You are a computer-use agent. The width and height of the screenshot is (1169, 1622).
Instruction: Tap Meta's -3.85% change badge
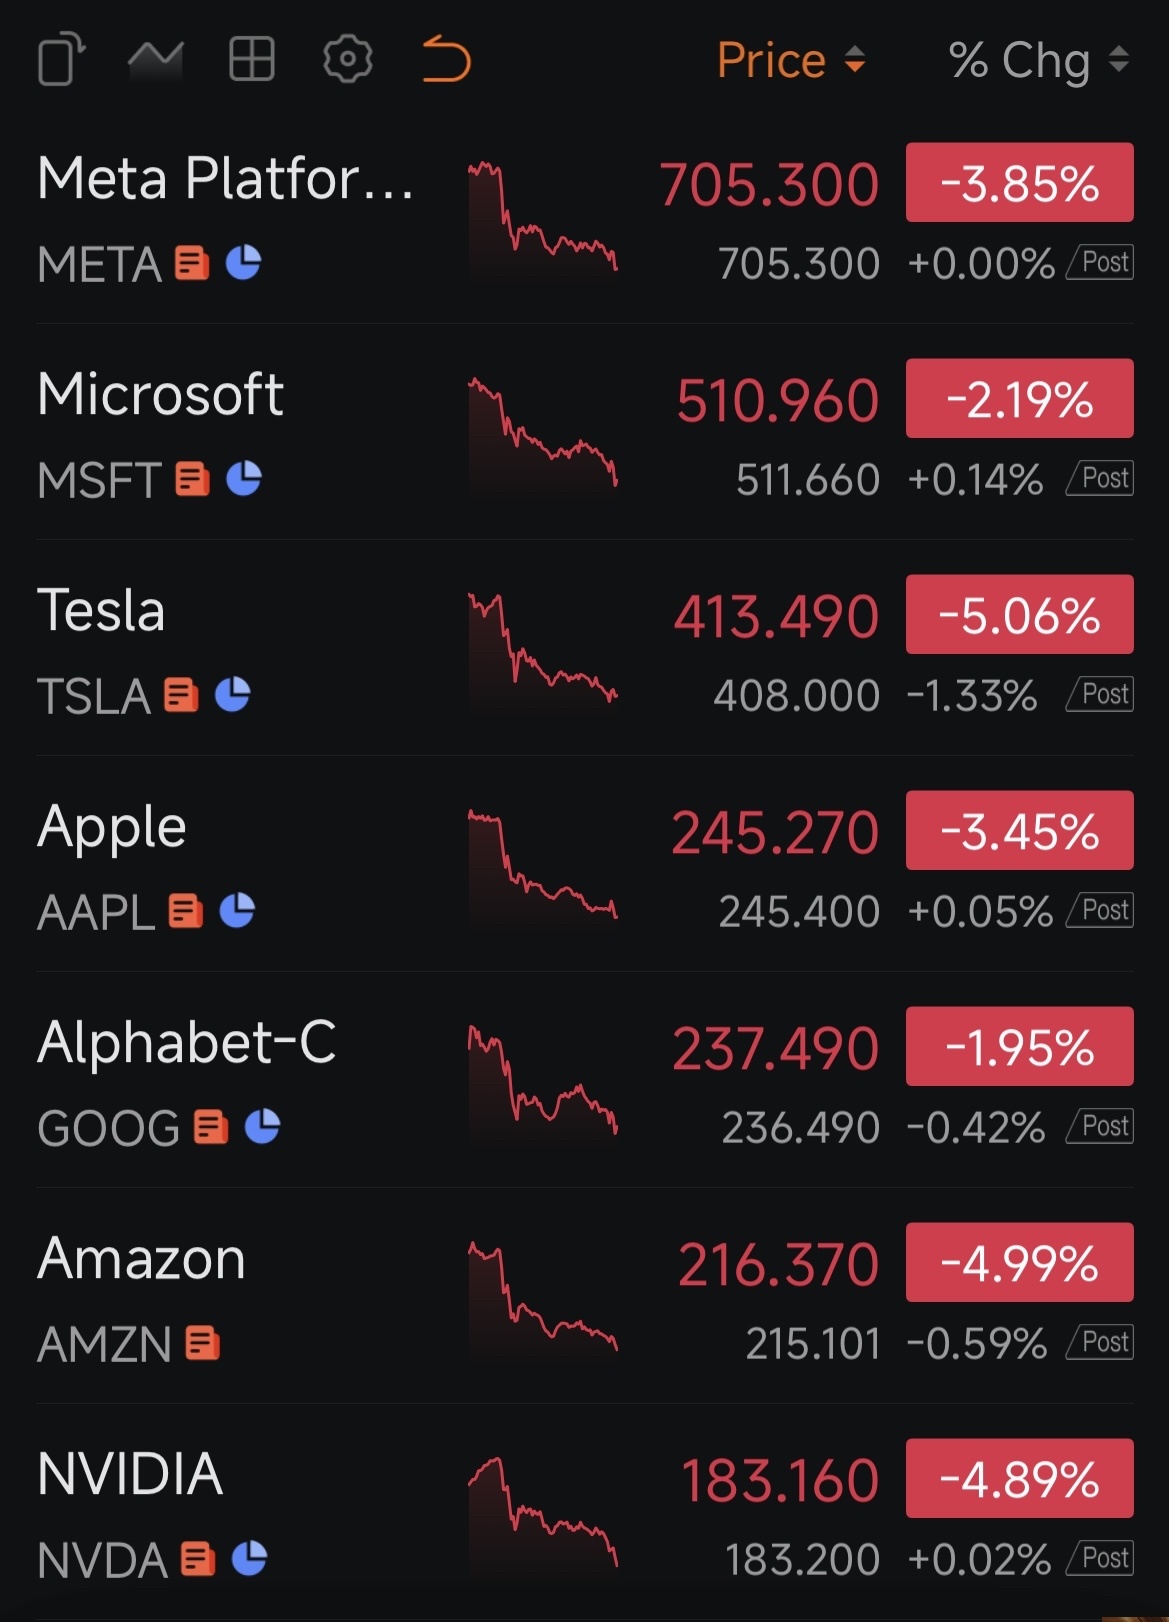(x=1019, y=183)
